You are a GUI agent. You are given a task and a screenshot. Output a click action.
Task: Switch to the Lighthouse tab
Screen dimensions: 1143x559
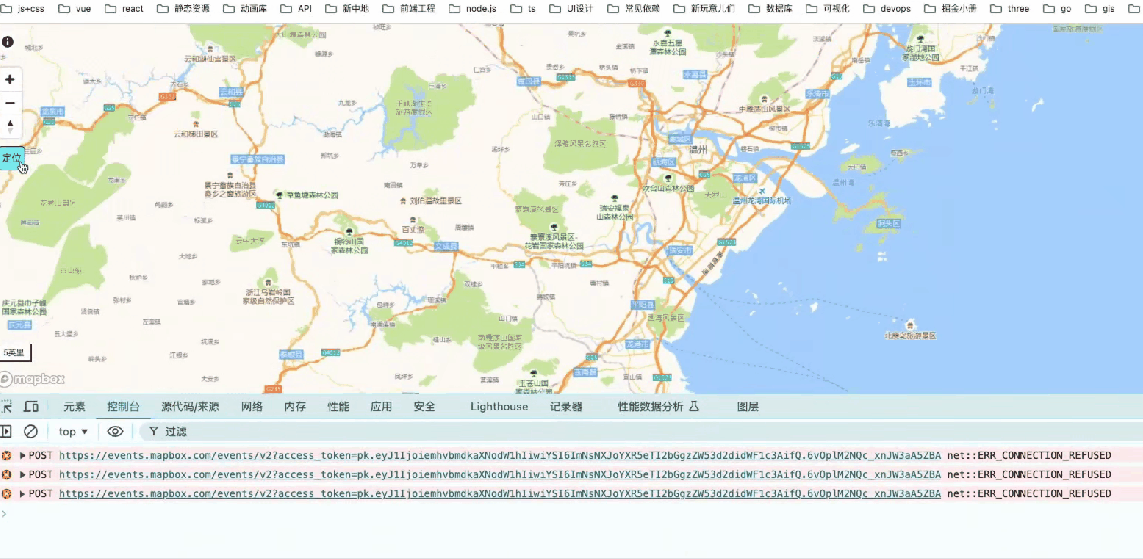coord(499,407)
